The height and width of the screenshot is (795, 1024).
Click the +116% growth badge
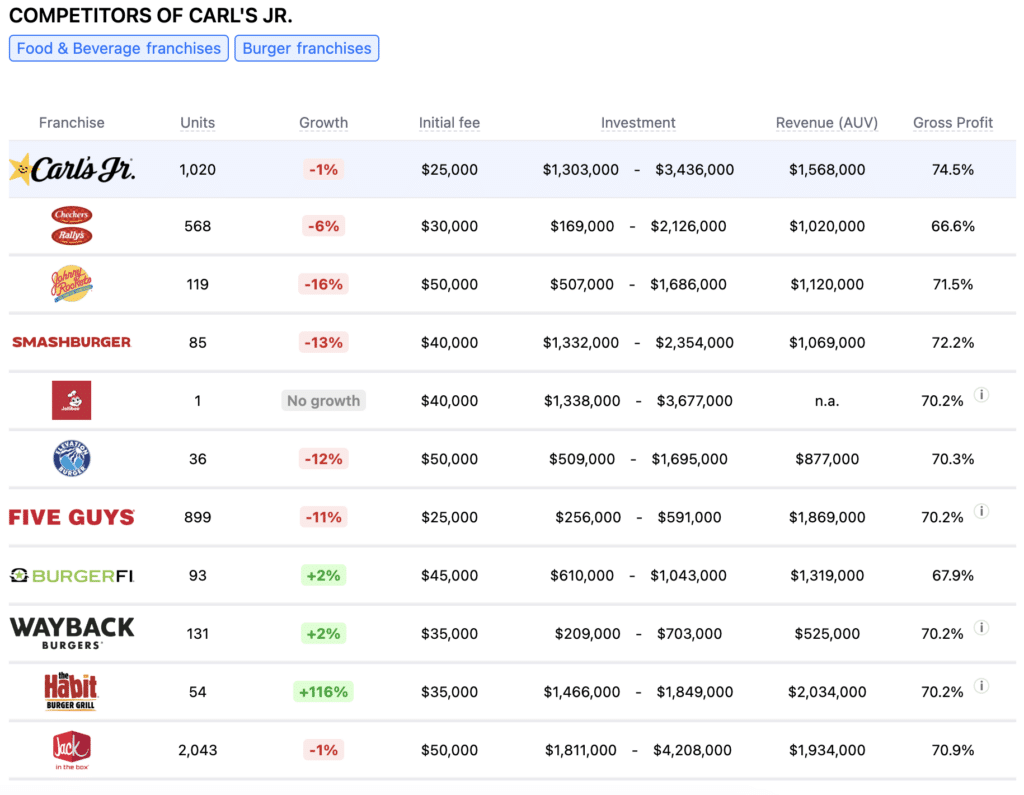pyautogui.click(x=323, y=692)
